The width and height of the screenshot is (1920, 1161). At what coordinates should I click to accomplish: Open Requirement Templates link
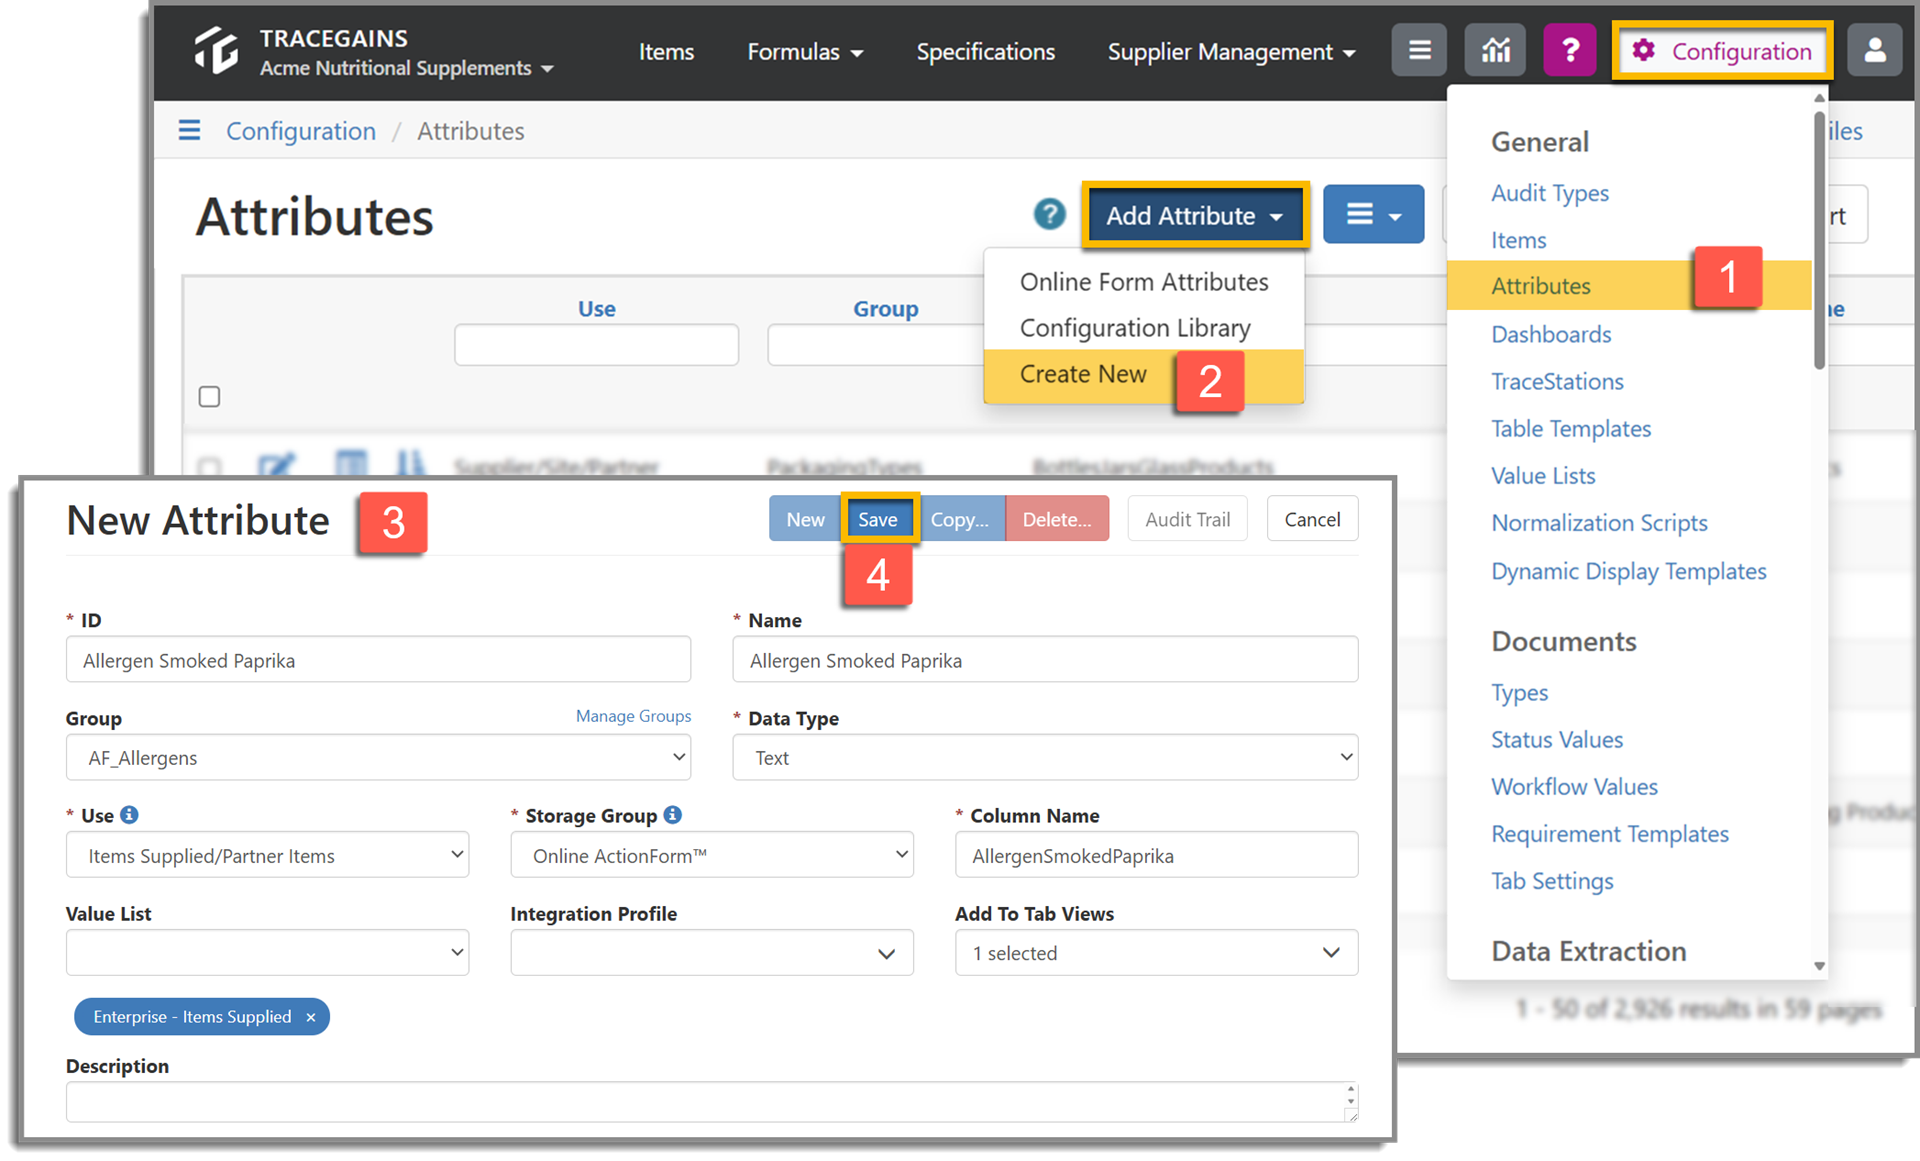point(1609,834)
